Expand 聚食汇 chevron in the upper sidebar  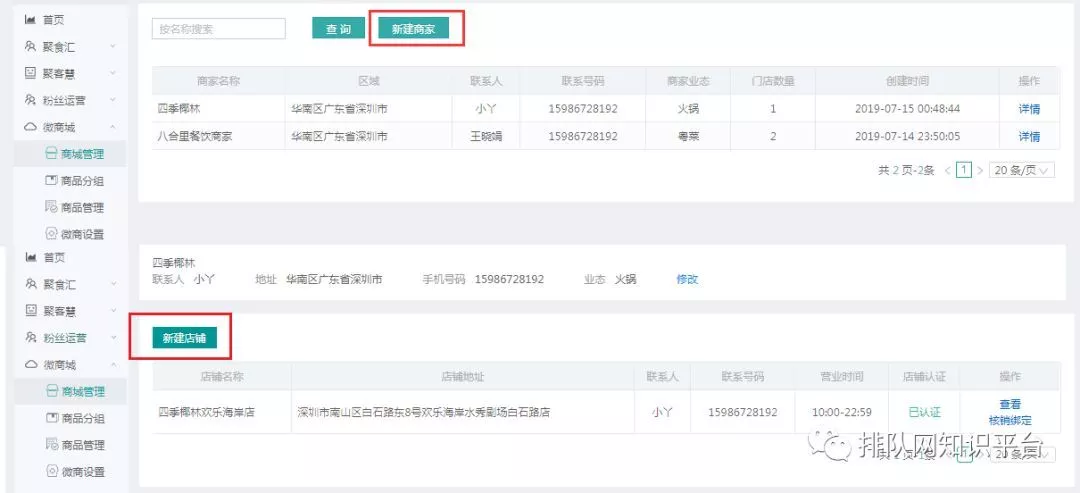pyautogui.click(x=113, y=47)
